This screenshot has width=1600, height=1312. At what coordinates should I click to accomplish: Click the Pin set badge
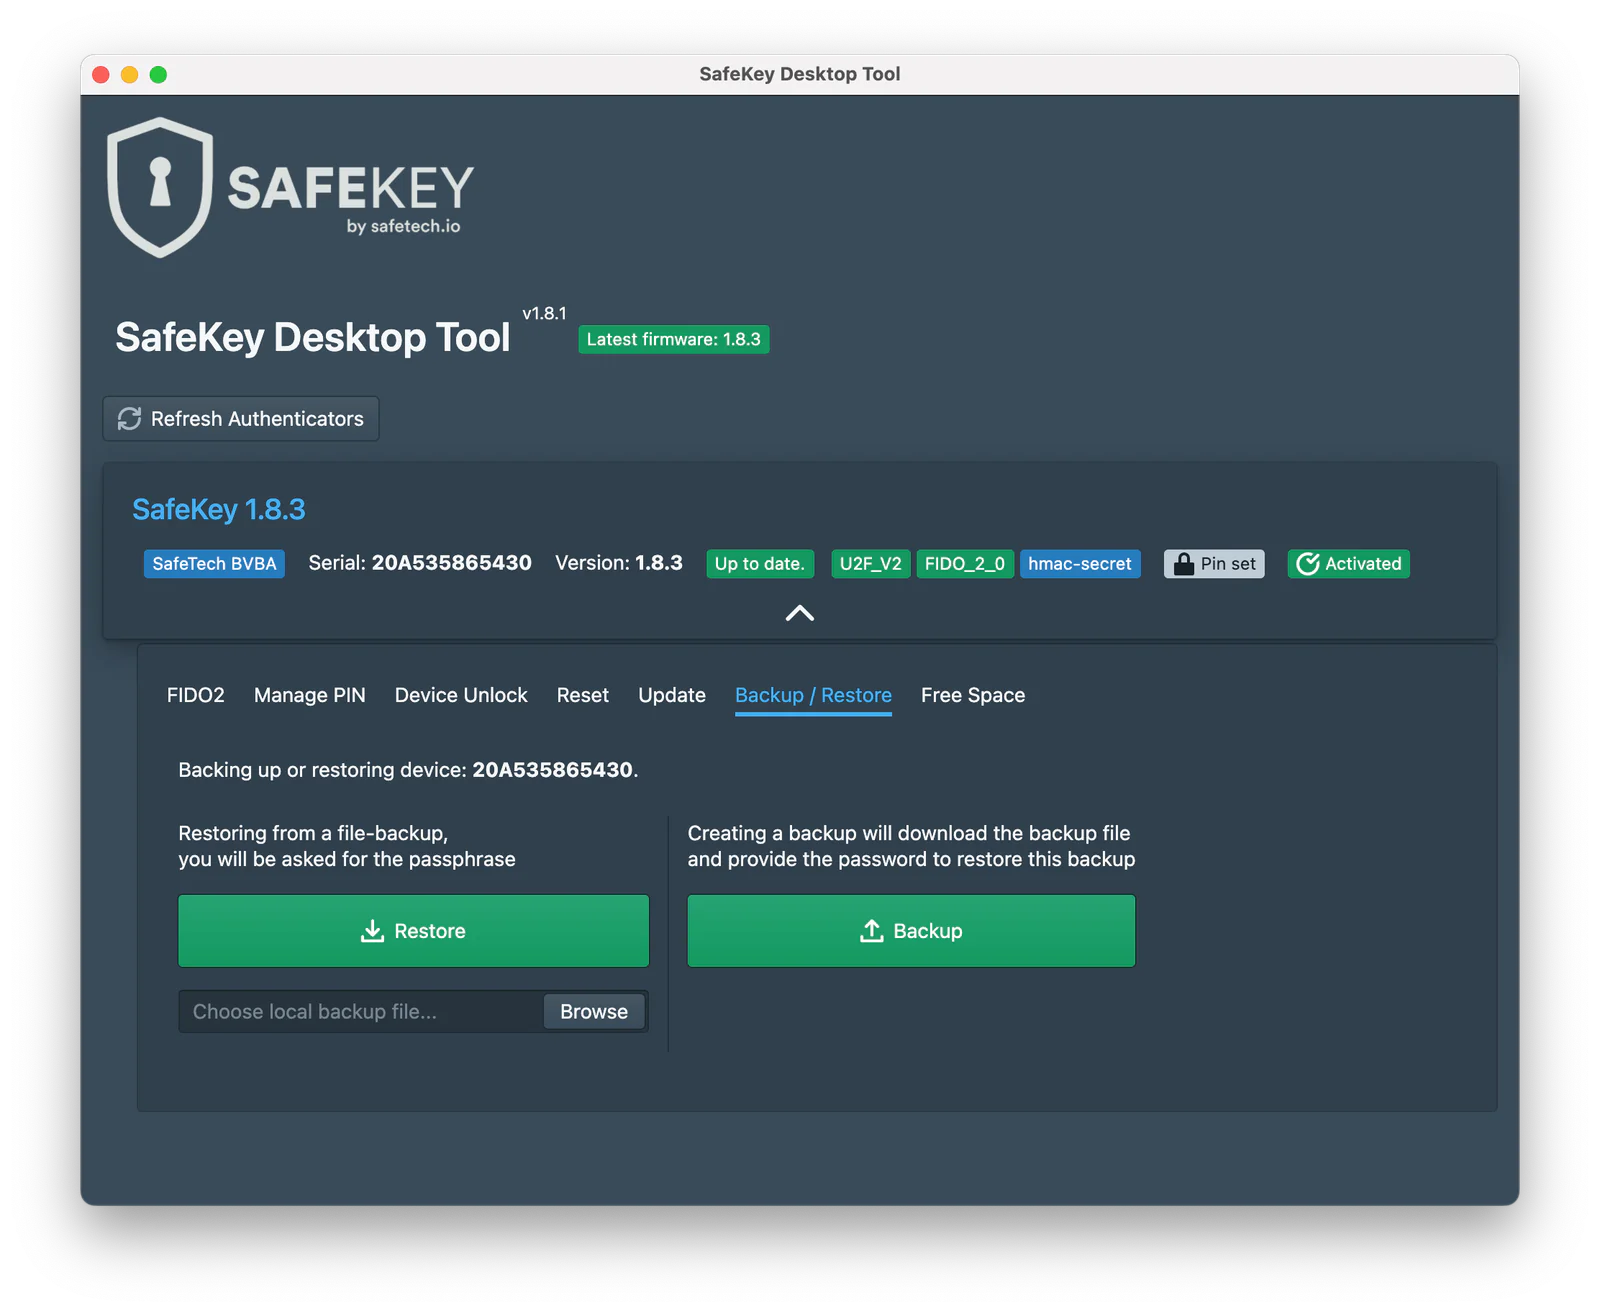[1214, 564]
